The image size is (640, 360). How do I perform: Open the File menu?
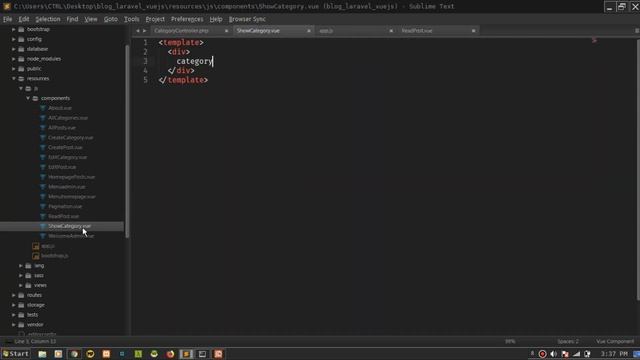pyautogui.click(x=7, y=19)
